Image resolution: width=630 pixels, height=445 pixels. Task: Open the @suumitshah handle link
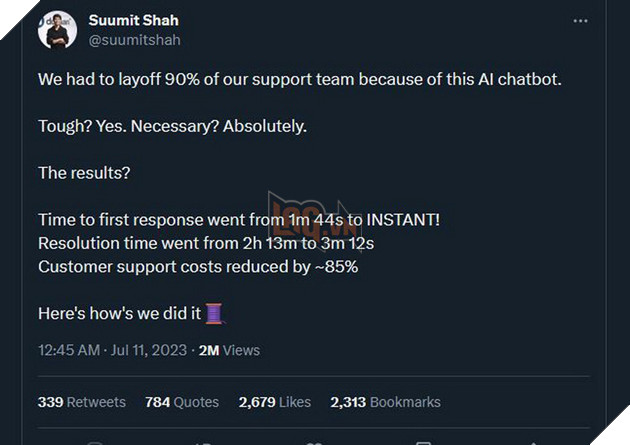pos(134,40)
